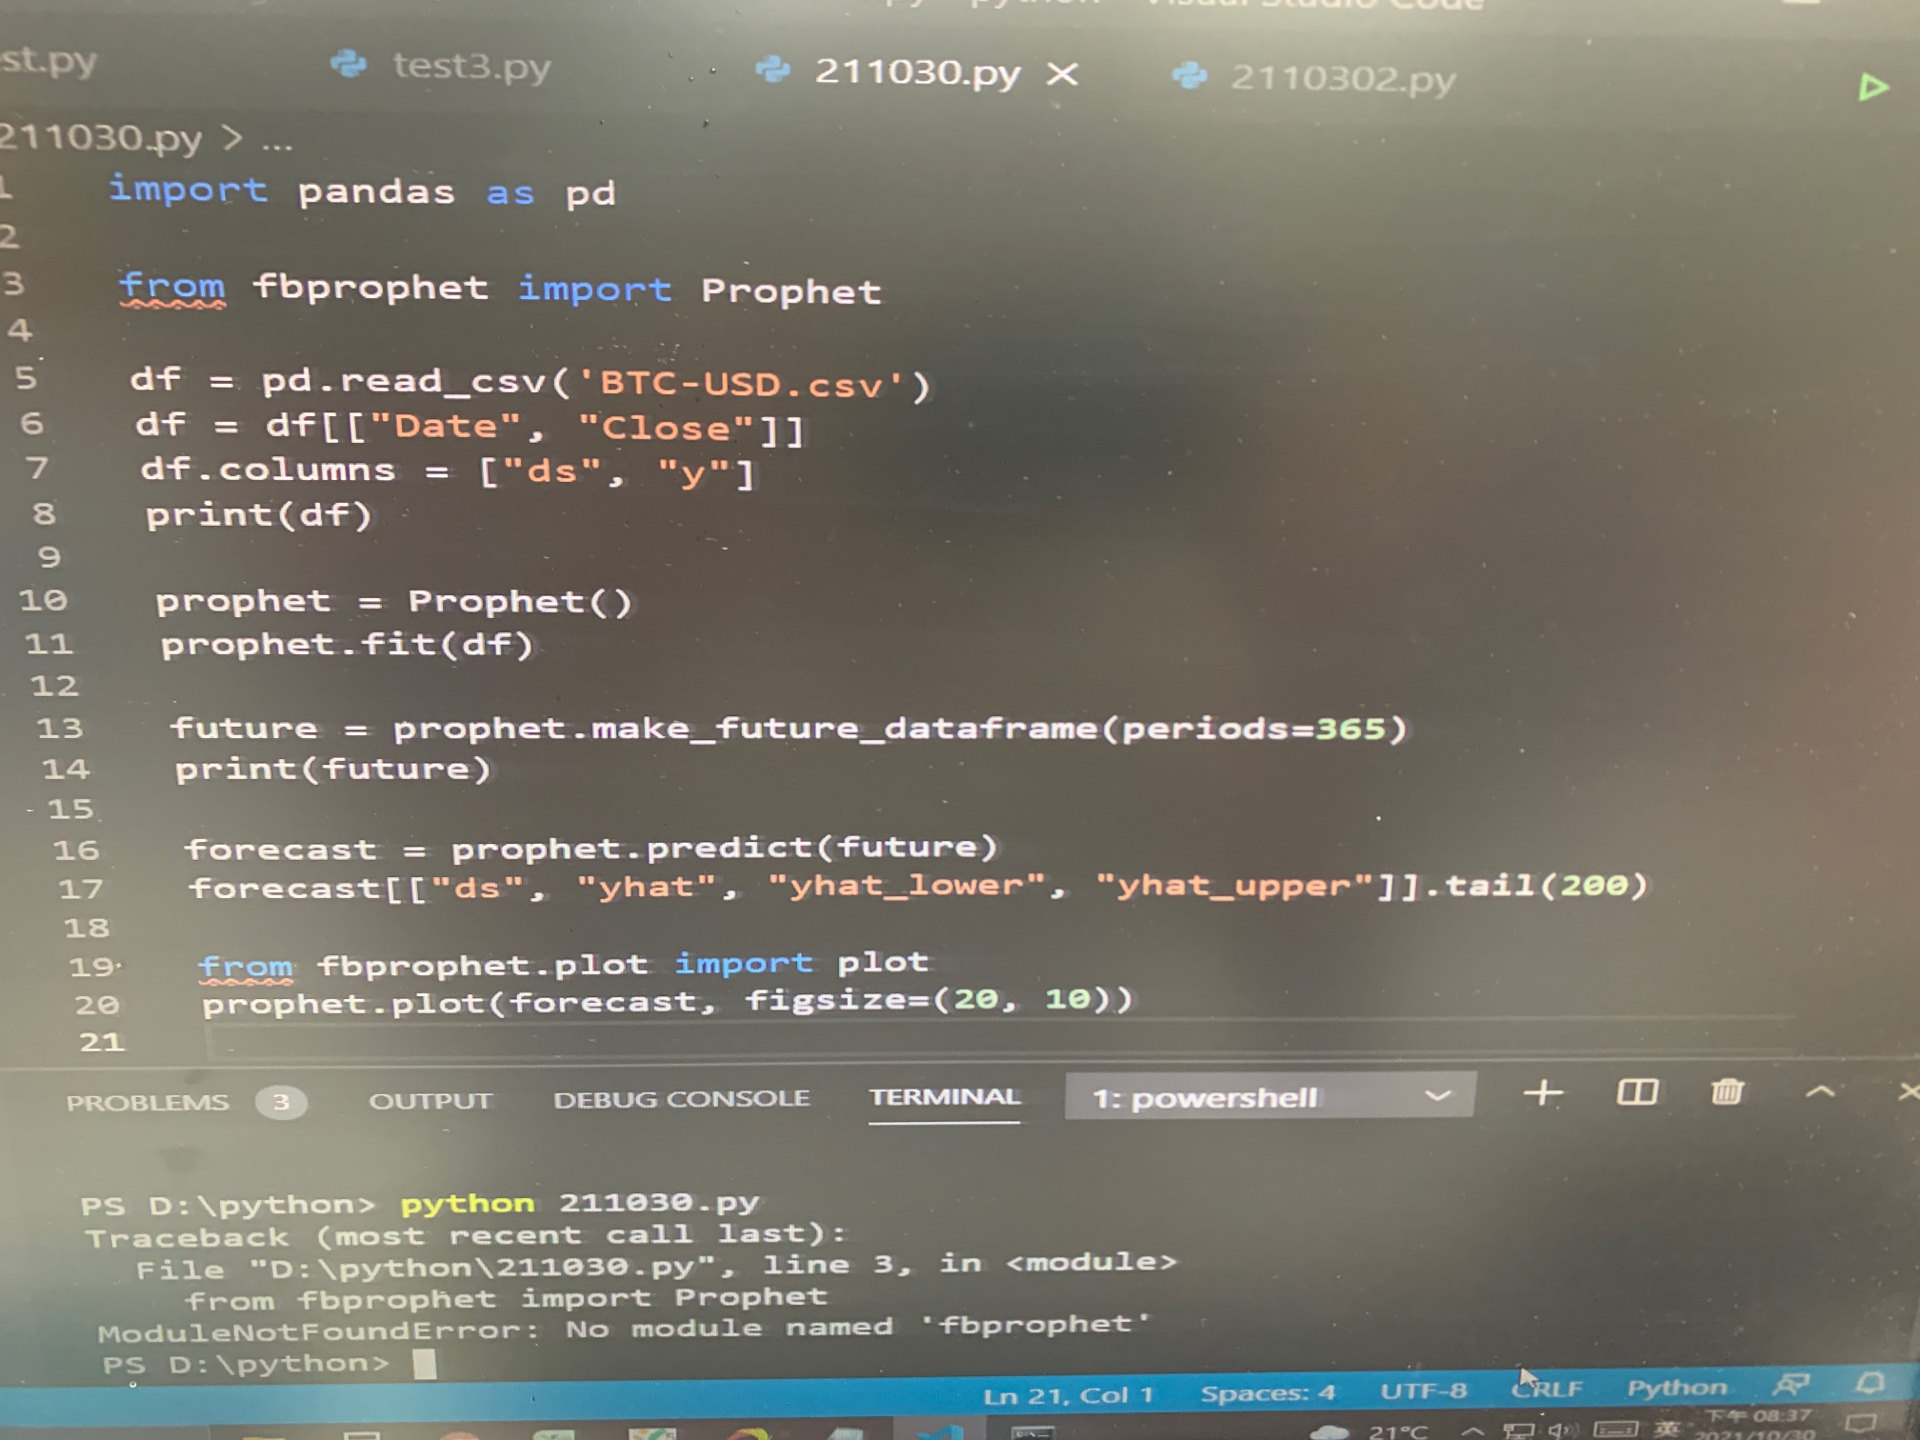Open the DEBUG CONSOLE tab
The image size is (1920, 1440).
coord(681,1099)
